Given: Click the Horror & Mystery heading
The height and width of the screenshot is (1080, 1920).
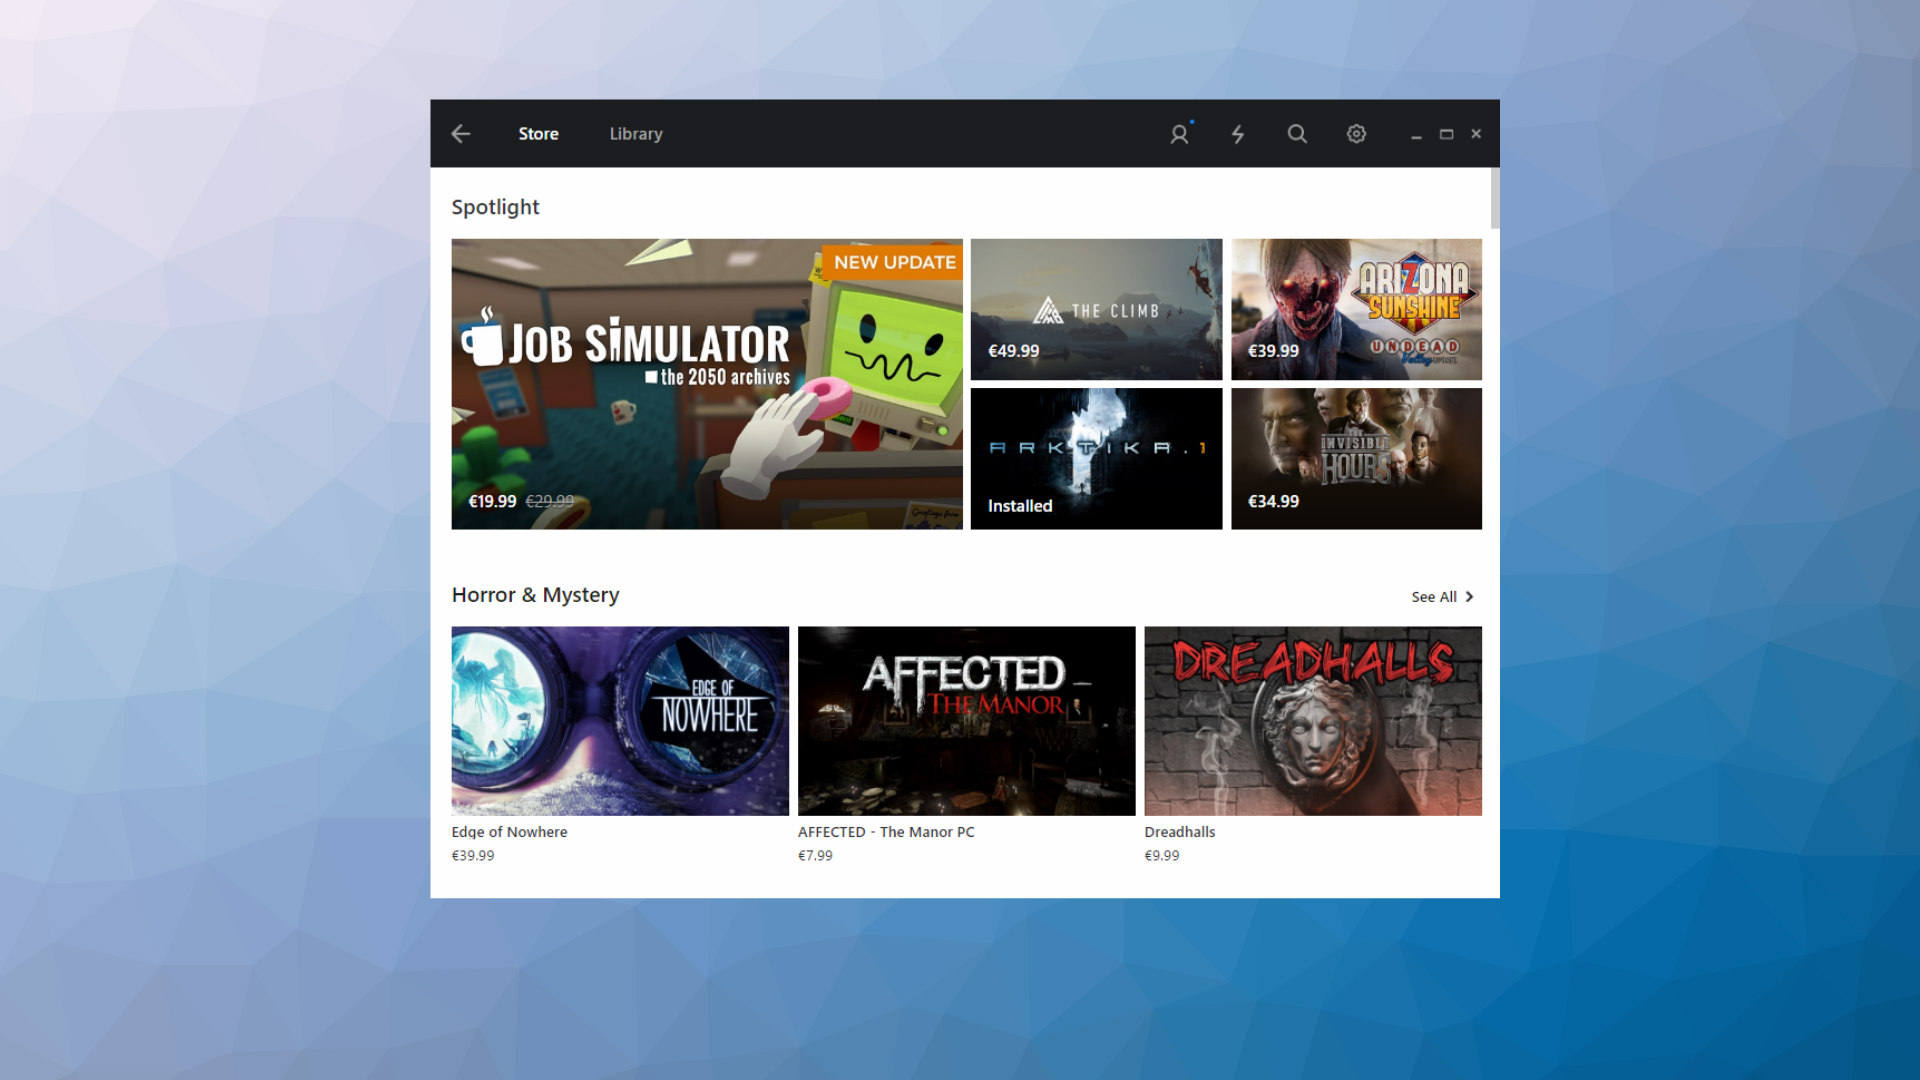Looking at the screenshot, I should [x=535, y=595].
